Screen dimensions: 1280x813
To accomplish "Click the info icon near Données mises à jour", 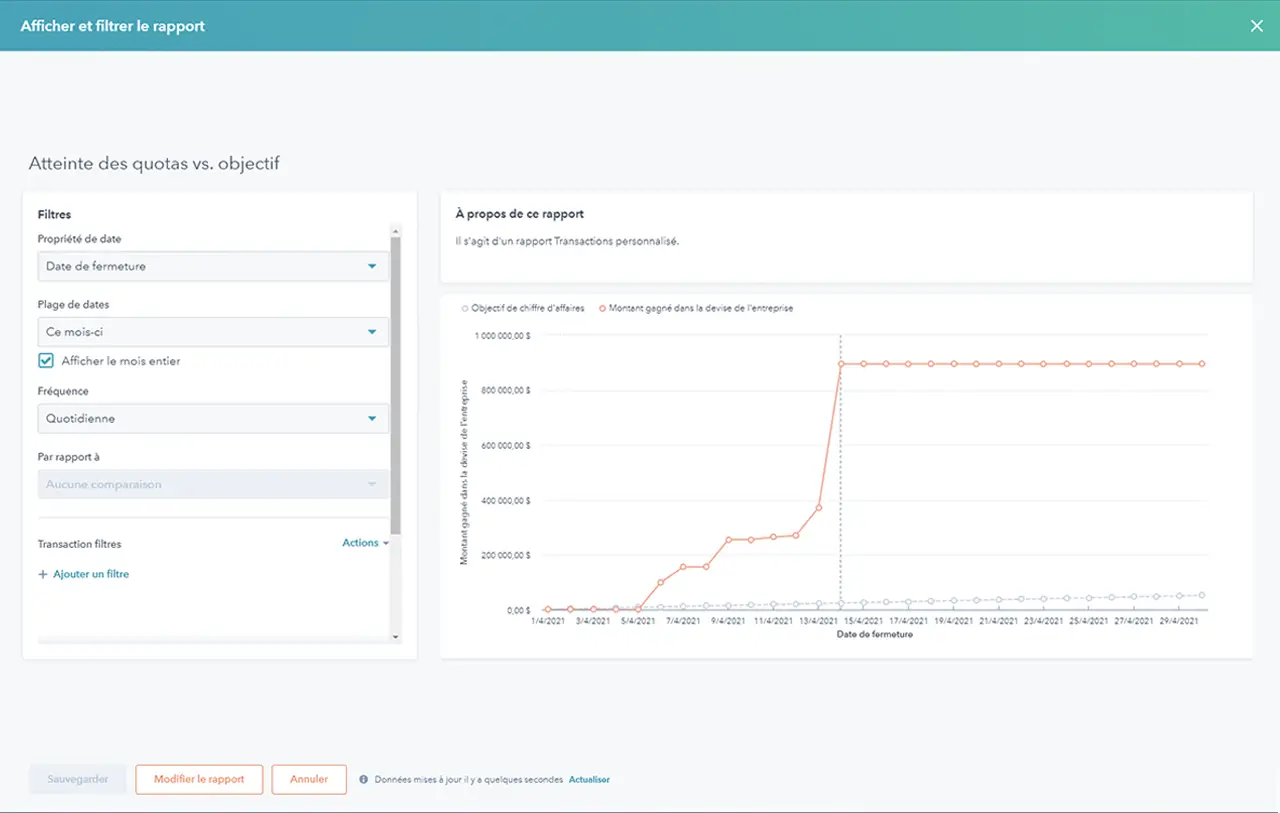I will point(363,780).
